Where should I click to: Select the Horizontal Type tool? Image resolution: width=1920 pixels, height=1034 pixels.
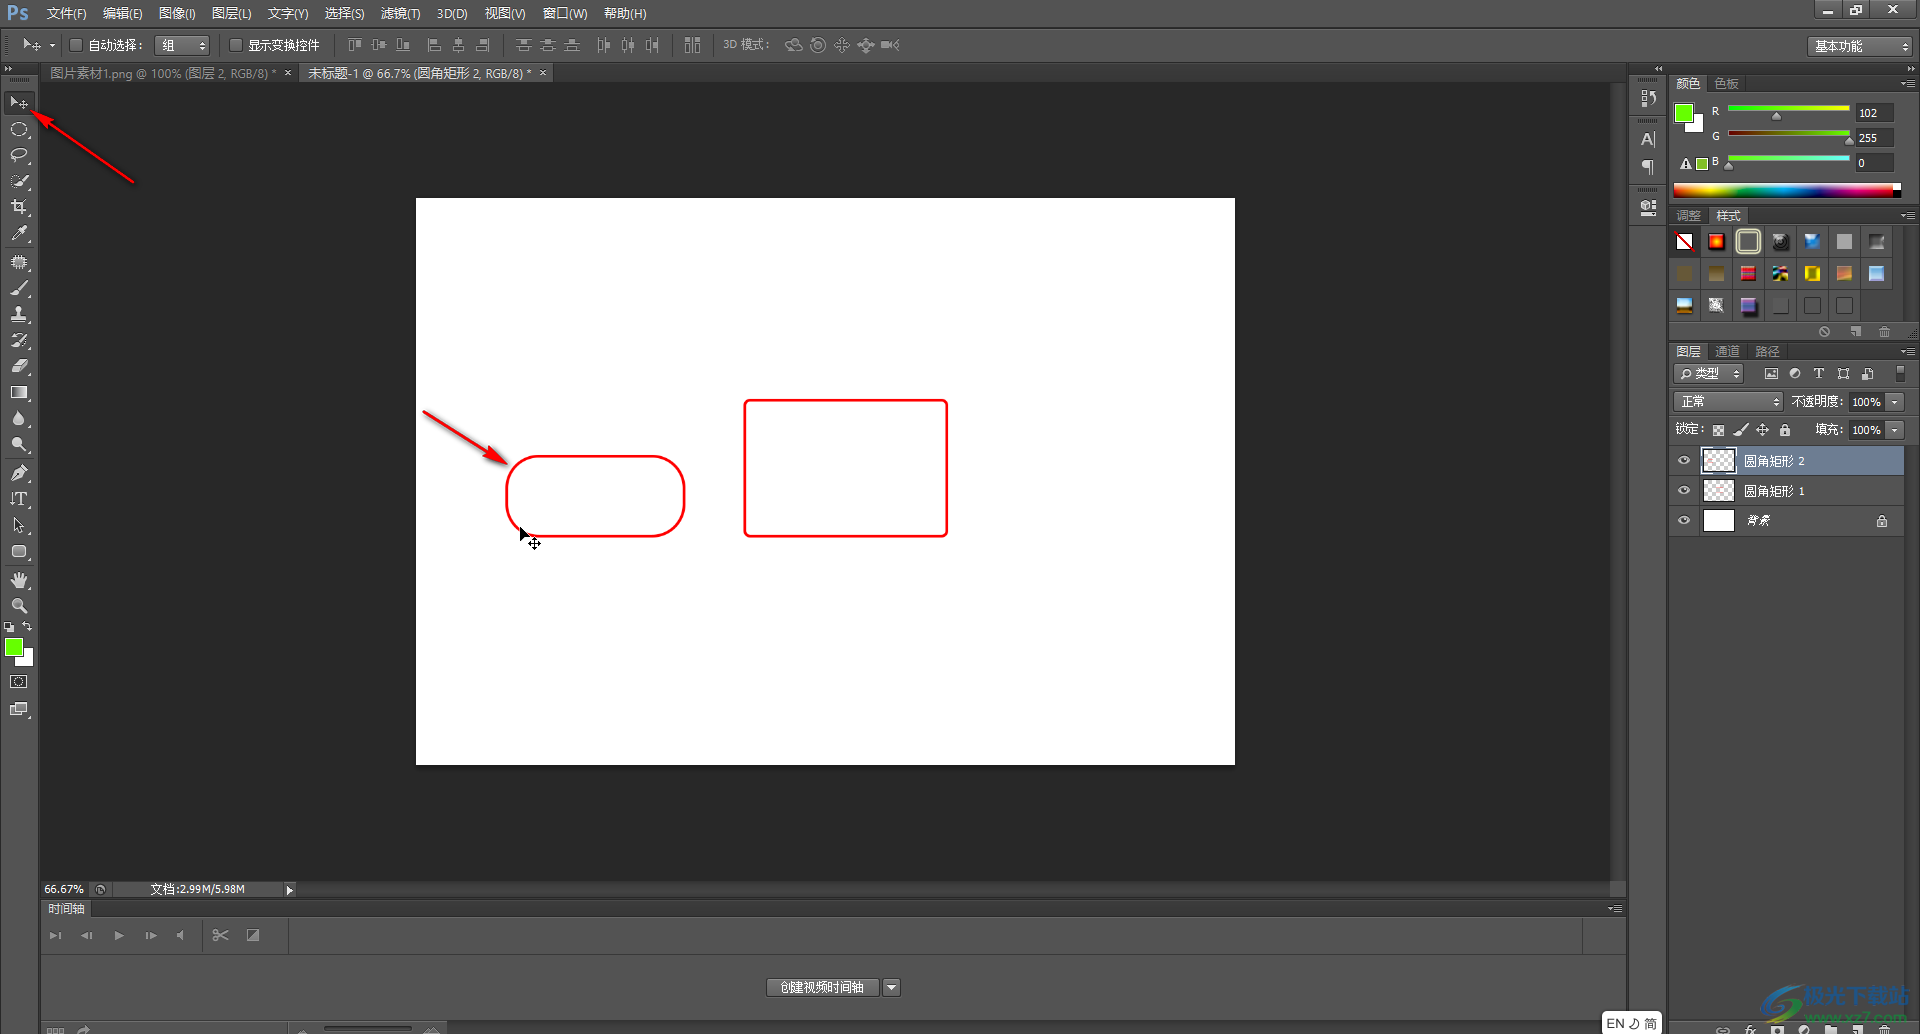coord(19,499)
